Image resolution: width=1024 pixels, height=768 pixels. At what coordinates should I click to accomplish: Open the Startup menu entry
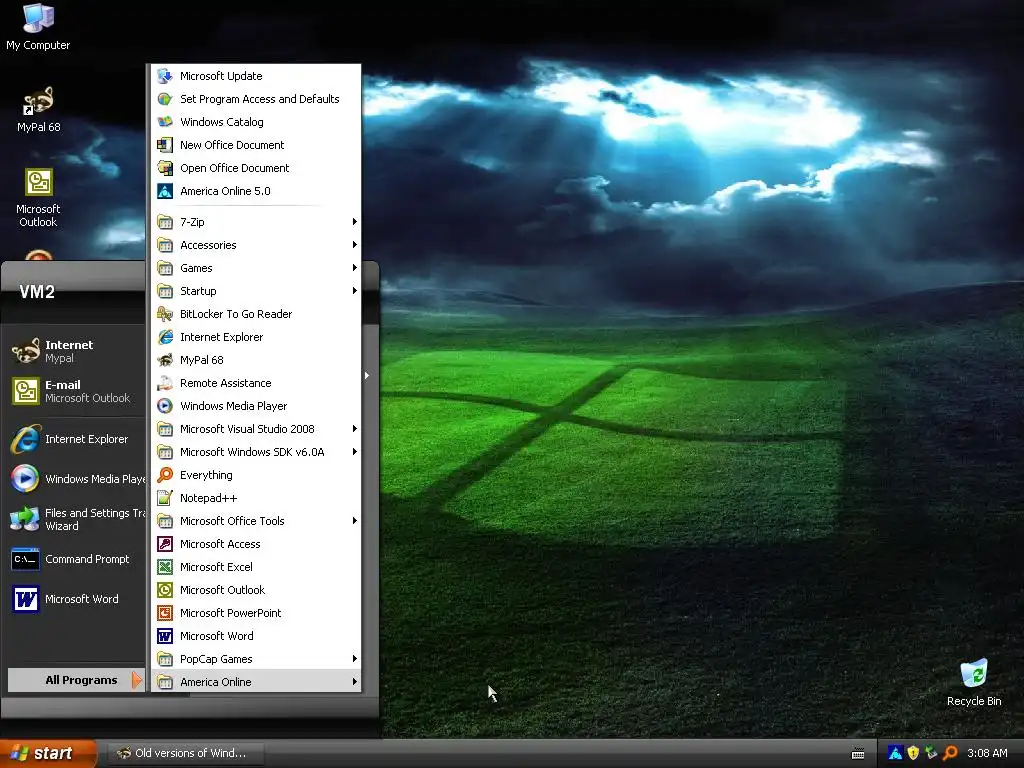point(256,291)
